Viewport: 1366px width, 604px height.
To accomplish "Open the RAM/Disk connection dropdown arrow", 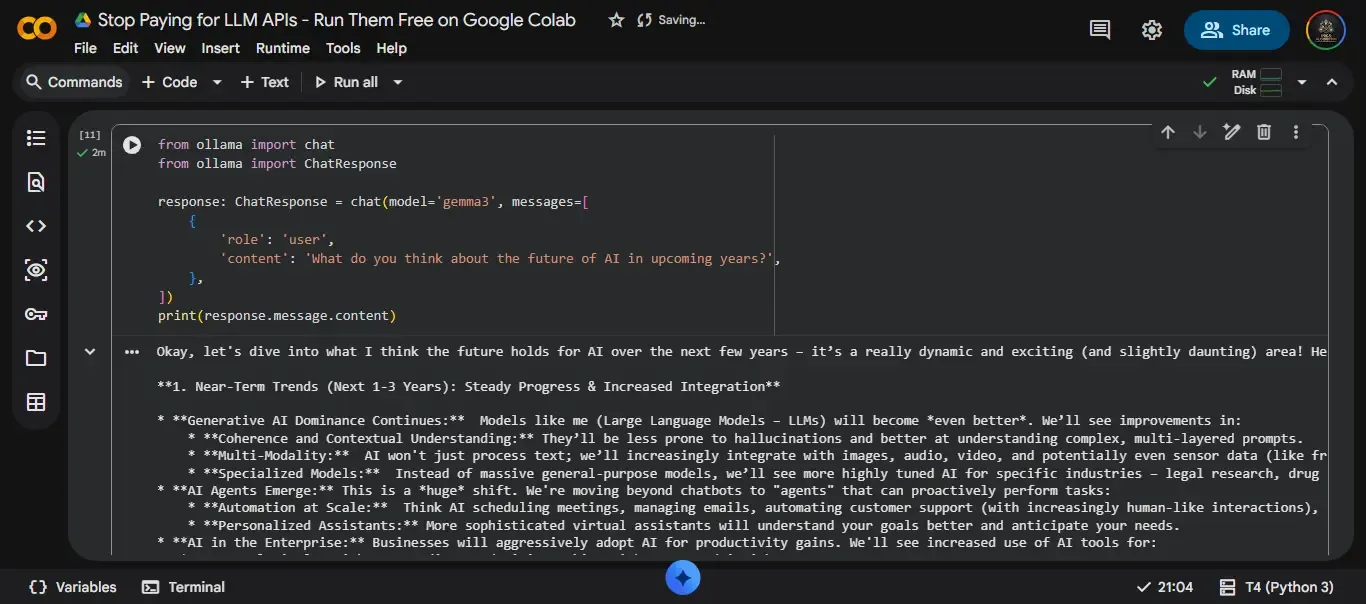I will click(1301, 82).
